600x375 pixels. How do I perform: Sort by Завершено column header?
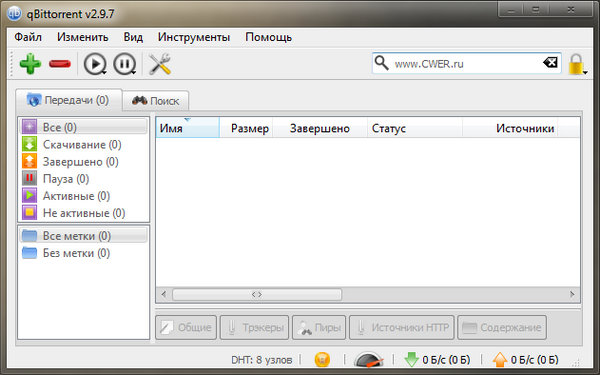pyautogui.click(x=320, y=128)
